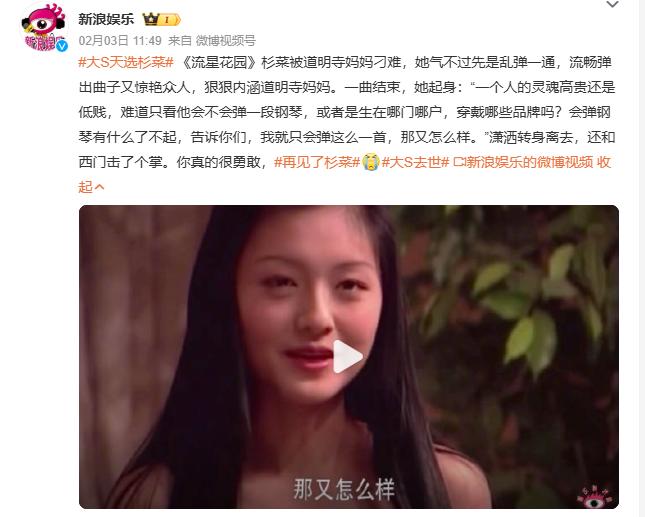Open the 新浪娱乐 username link
This screenshot has height=517, width=645.
(x=106, y=19)
